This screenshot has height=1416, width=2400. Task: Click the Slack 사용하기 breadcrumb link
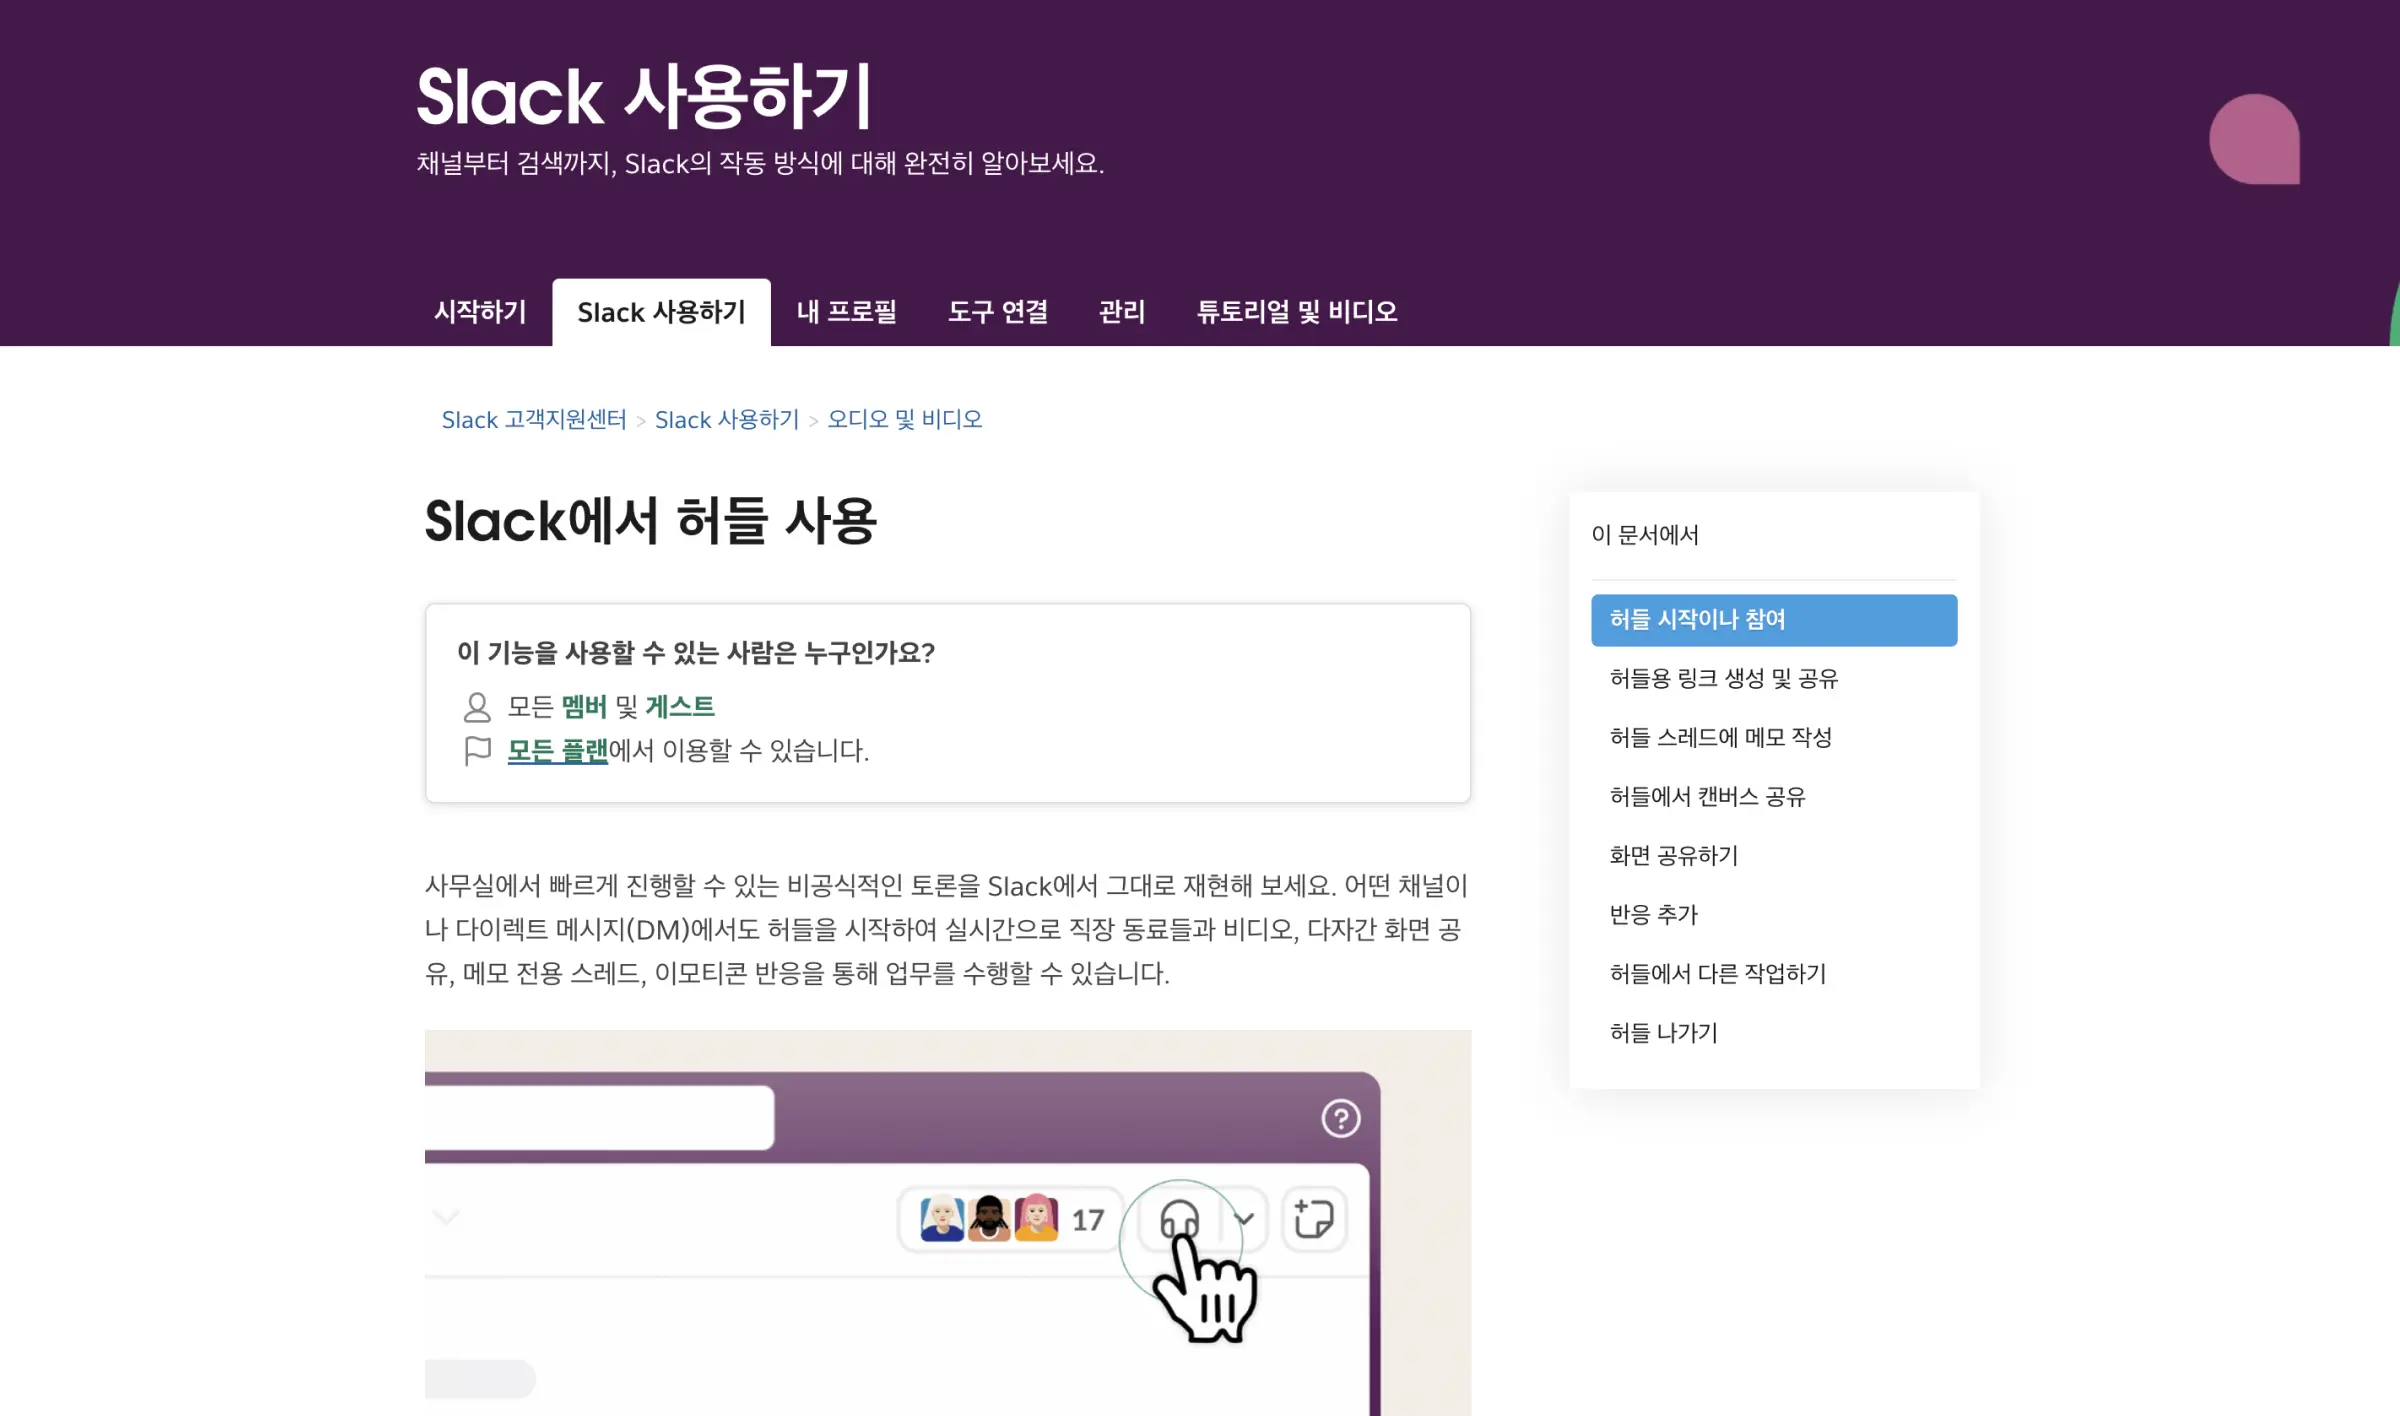pyautogui.click(x=727, y=420)
